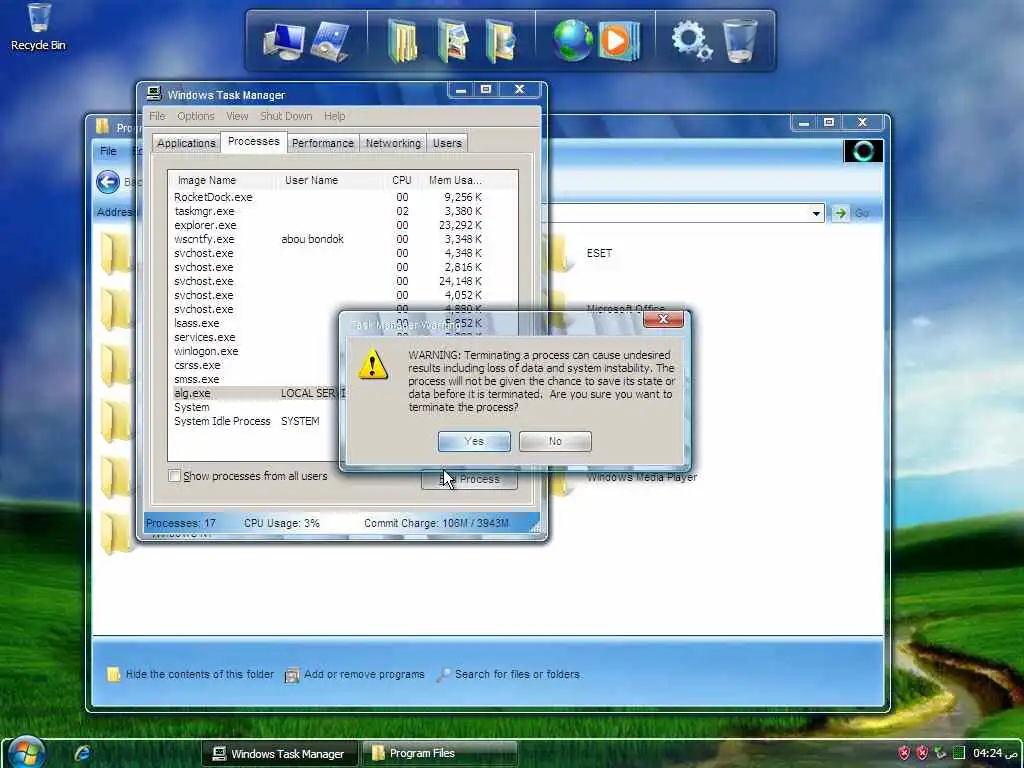
Task: Click the End Process button
Action: point(470,479)
